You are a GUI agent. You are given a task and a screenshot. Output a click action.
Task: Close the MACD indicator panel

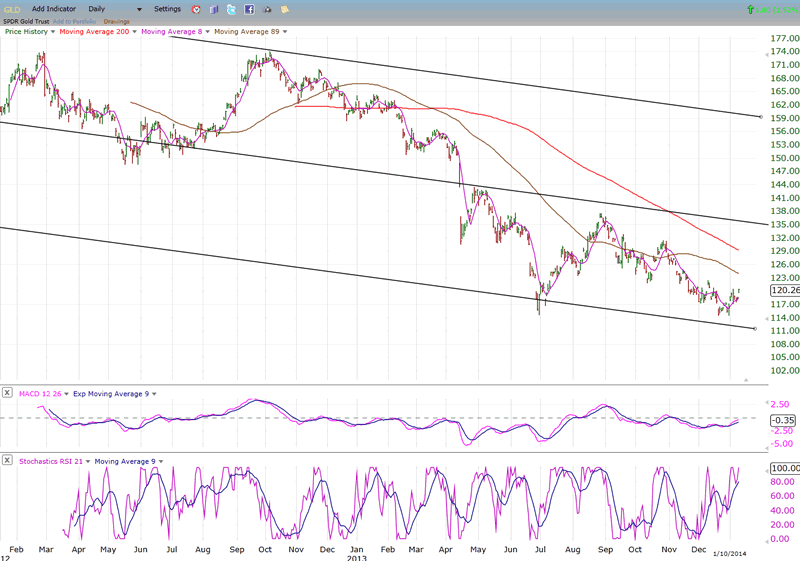click(x=8, y=394)
